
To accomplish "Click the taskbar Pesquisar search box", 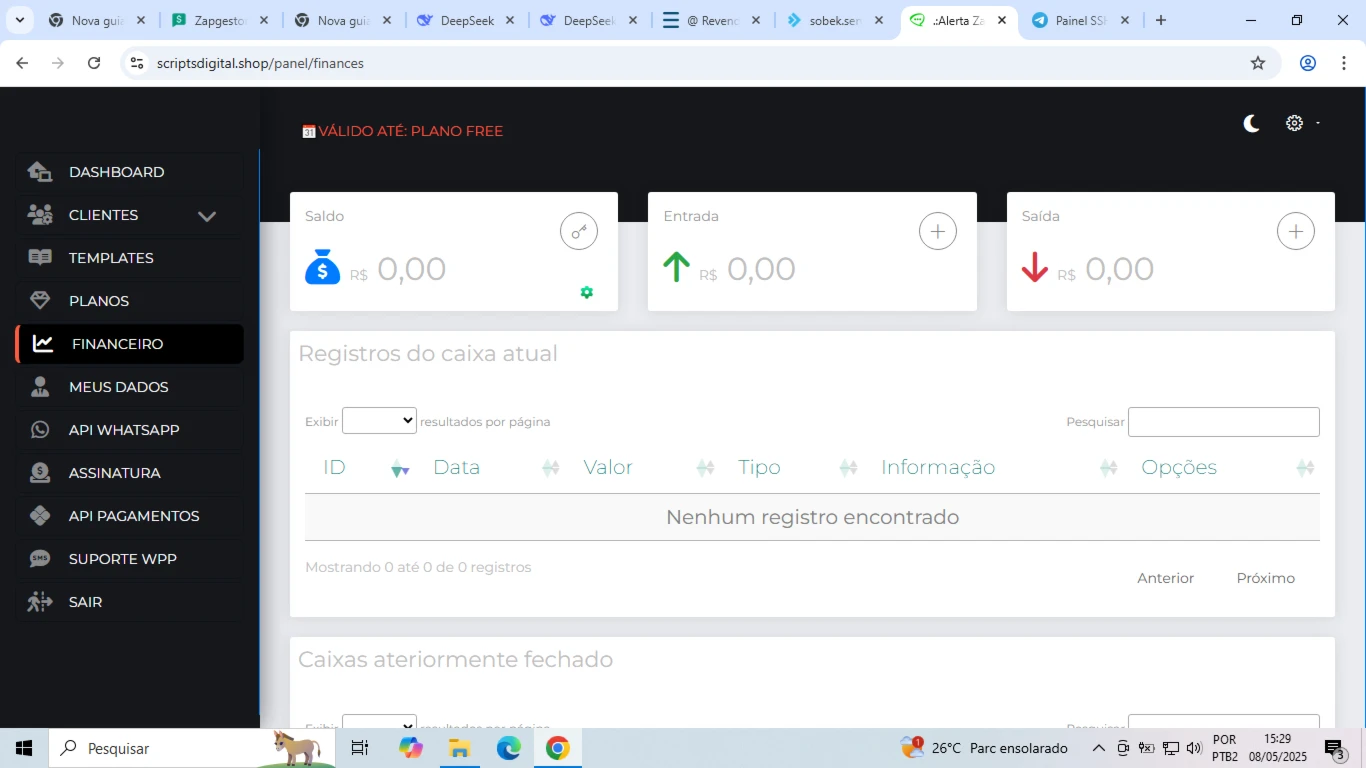I will pyautogui.click(x=190, y=748).
